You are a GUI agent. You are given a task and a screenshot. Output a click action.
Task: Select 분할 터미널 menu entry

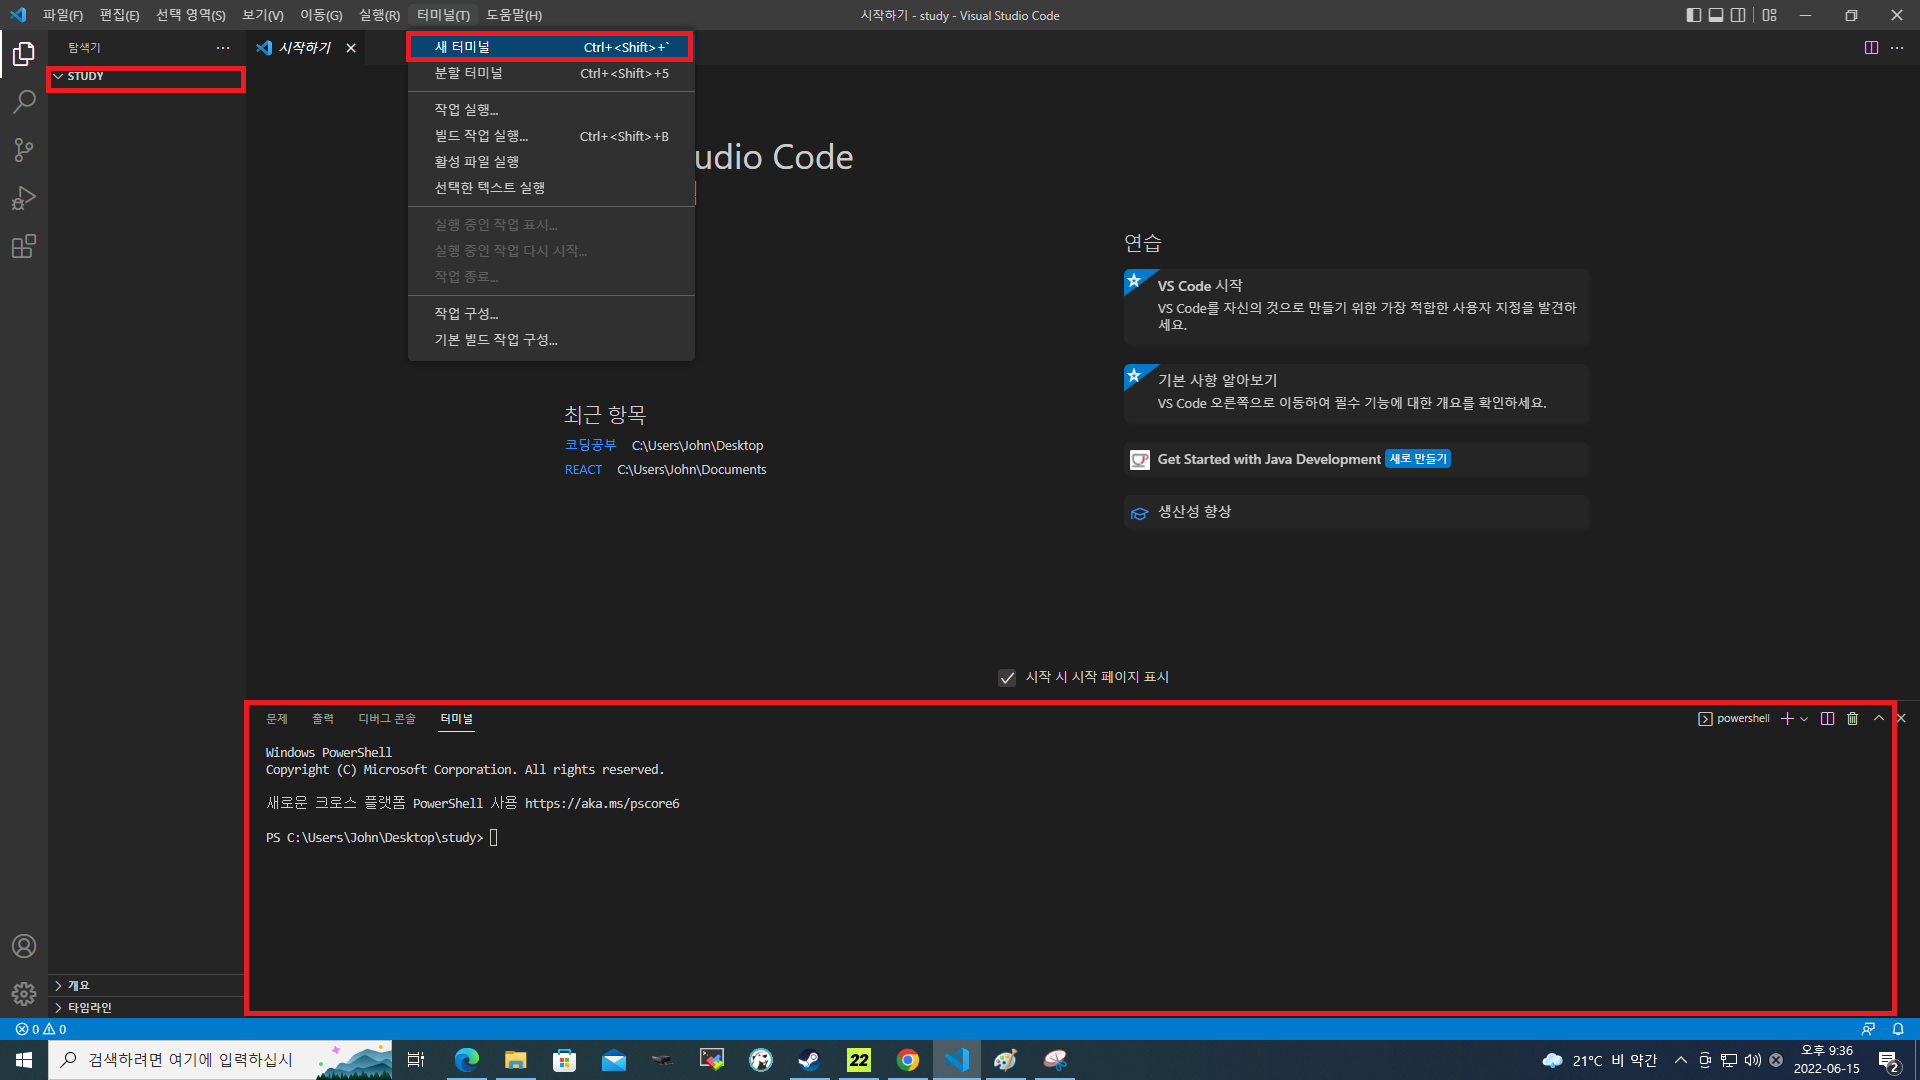tap(468, 73)
